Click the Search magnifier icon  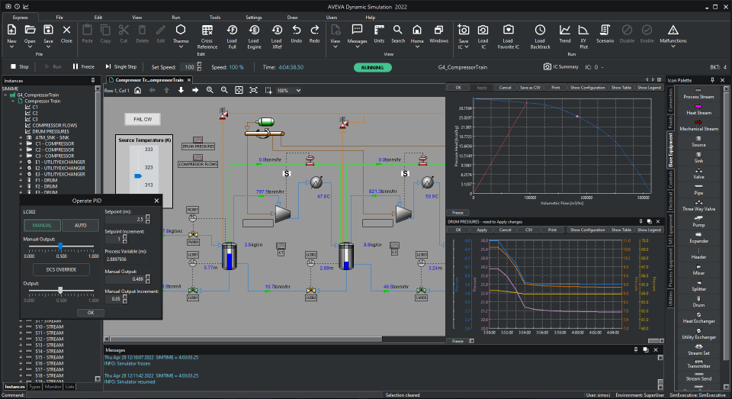tap(398, 30)
